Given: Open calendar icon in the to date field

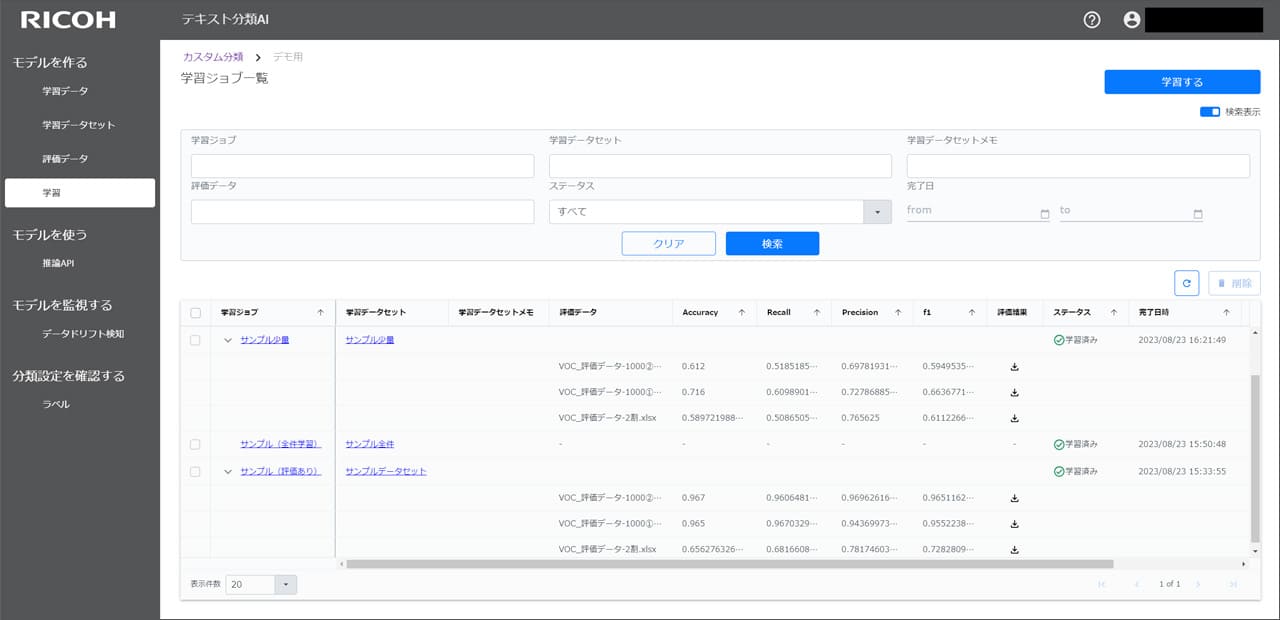Looking at the screenshot, I should [x=1198, y=214].
